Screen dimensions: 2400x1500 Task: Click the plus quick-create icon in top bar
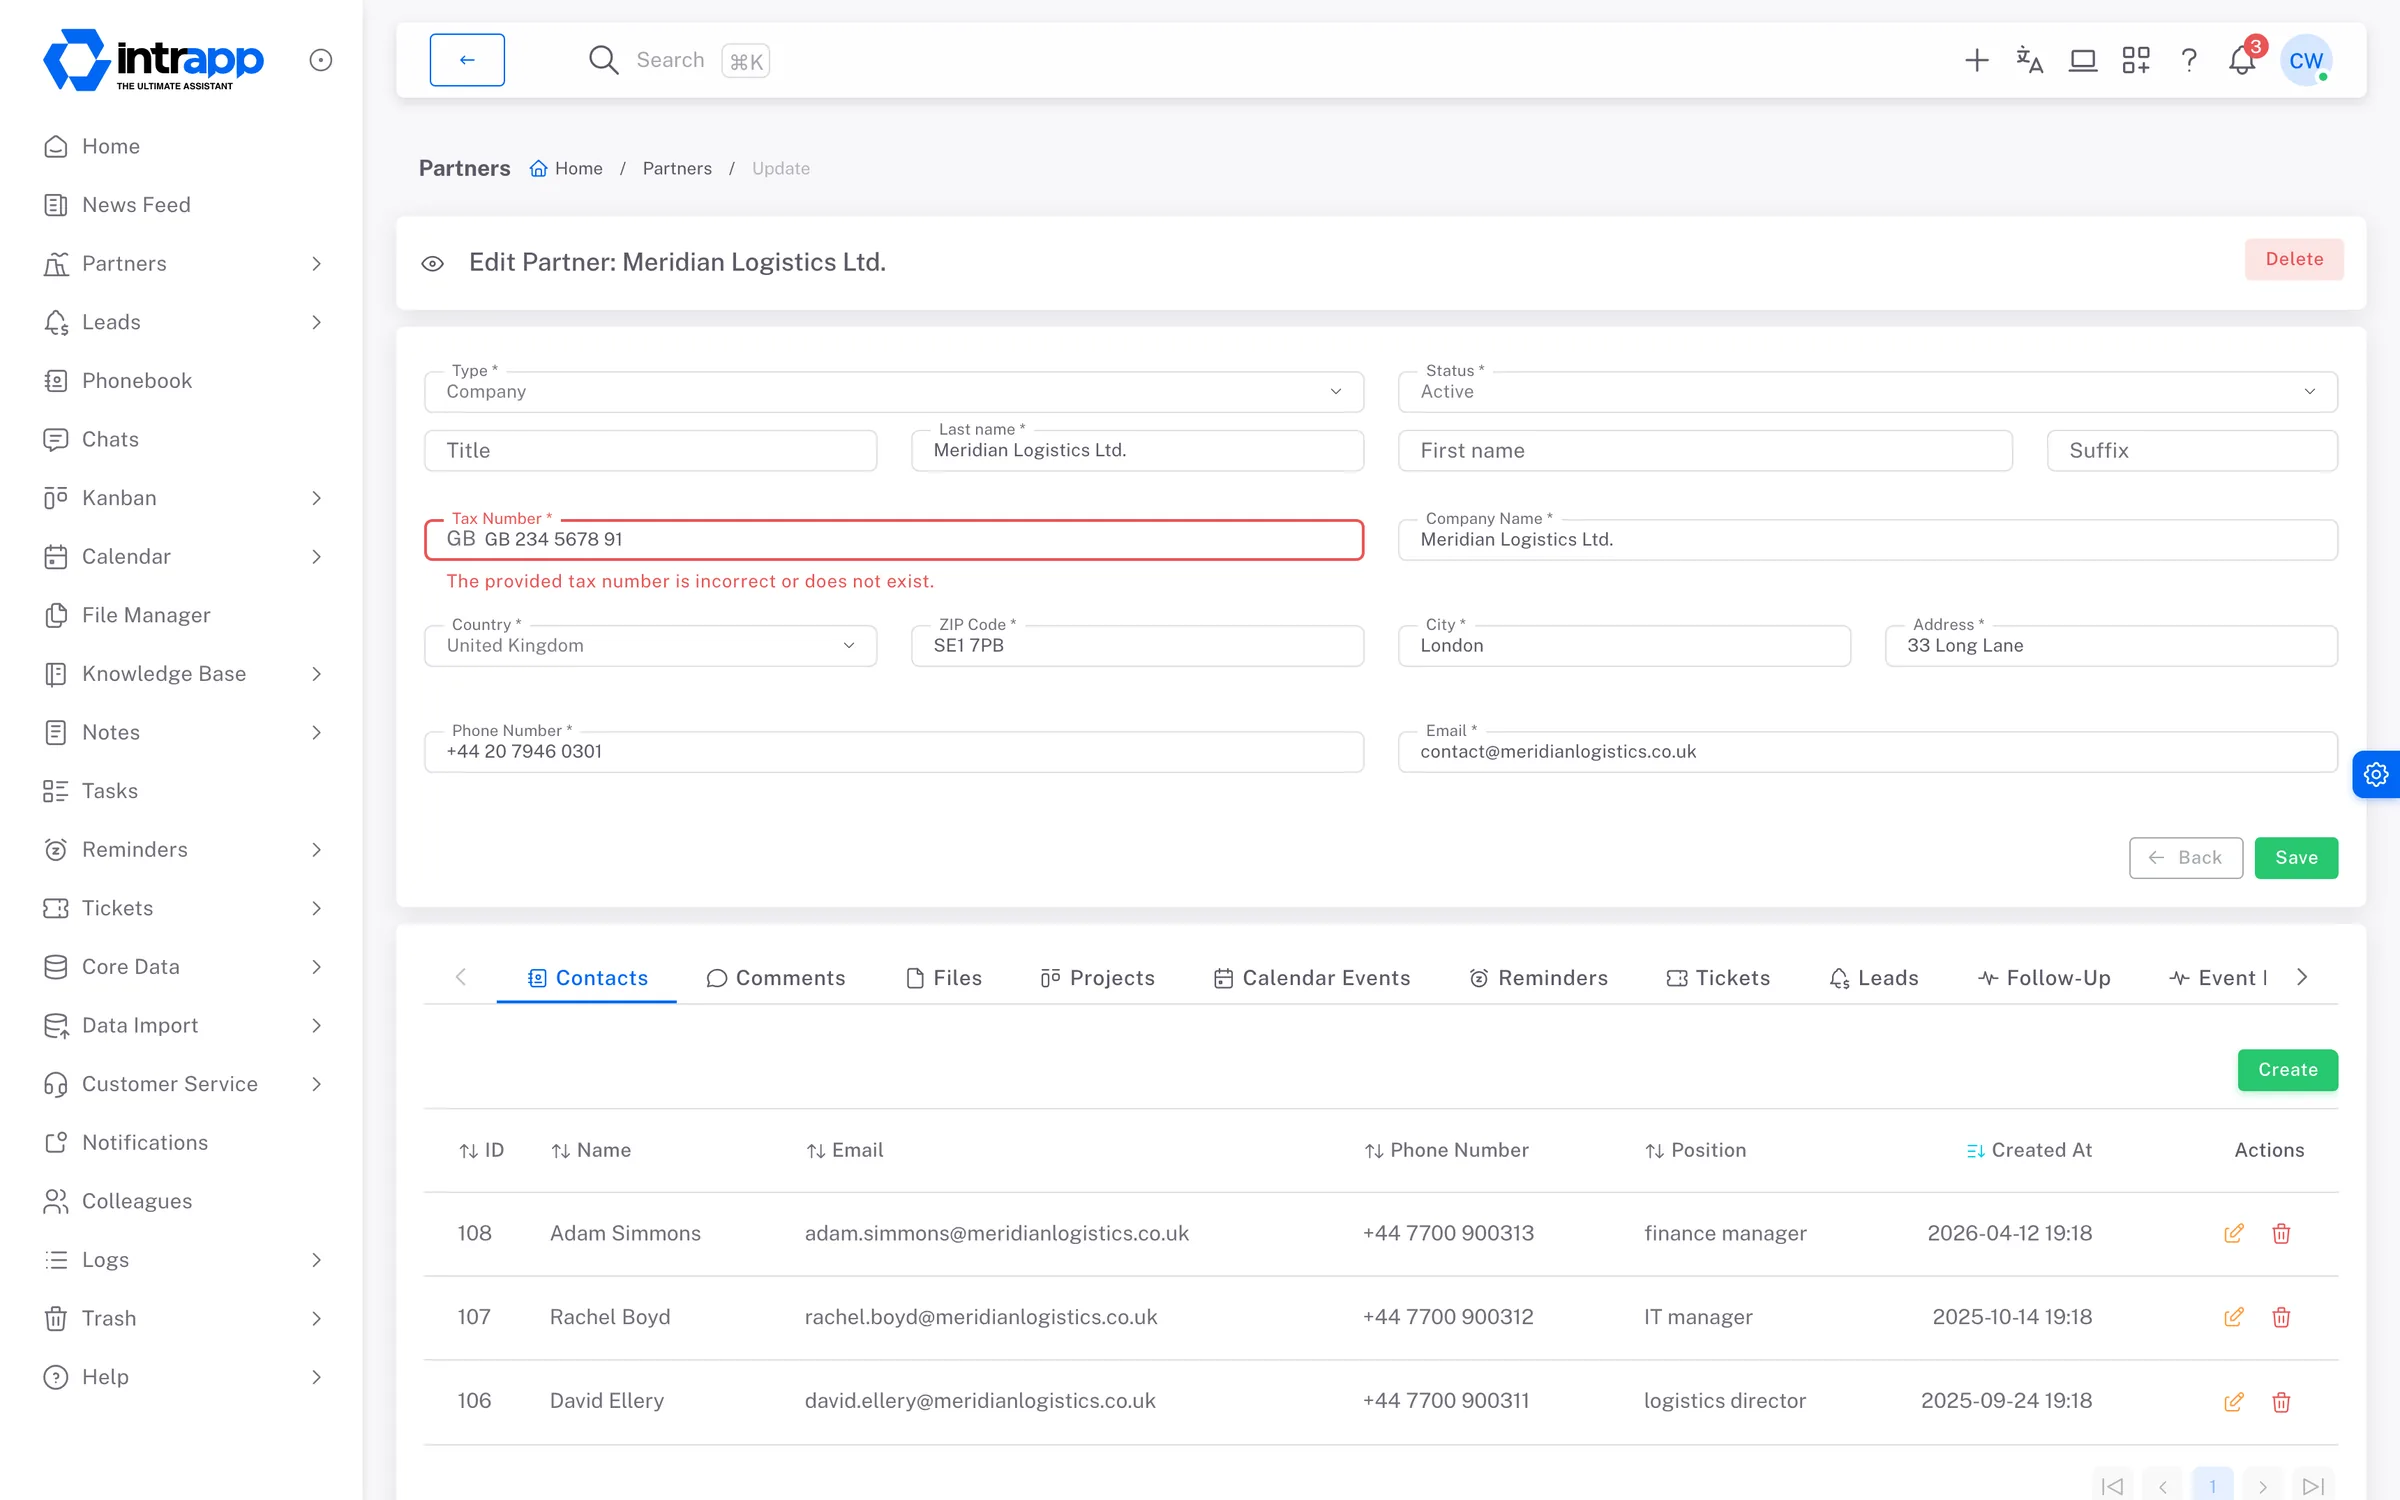pos(1976,60)
